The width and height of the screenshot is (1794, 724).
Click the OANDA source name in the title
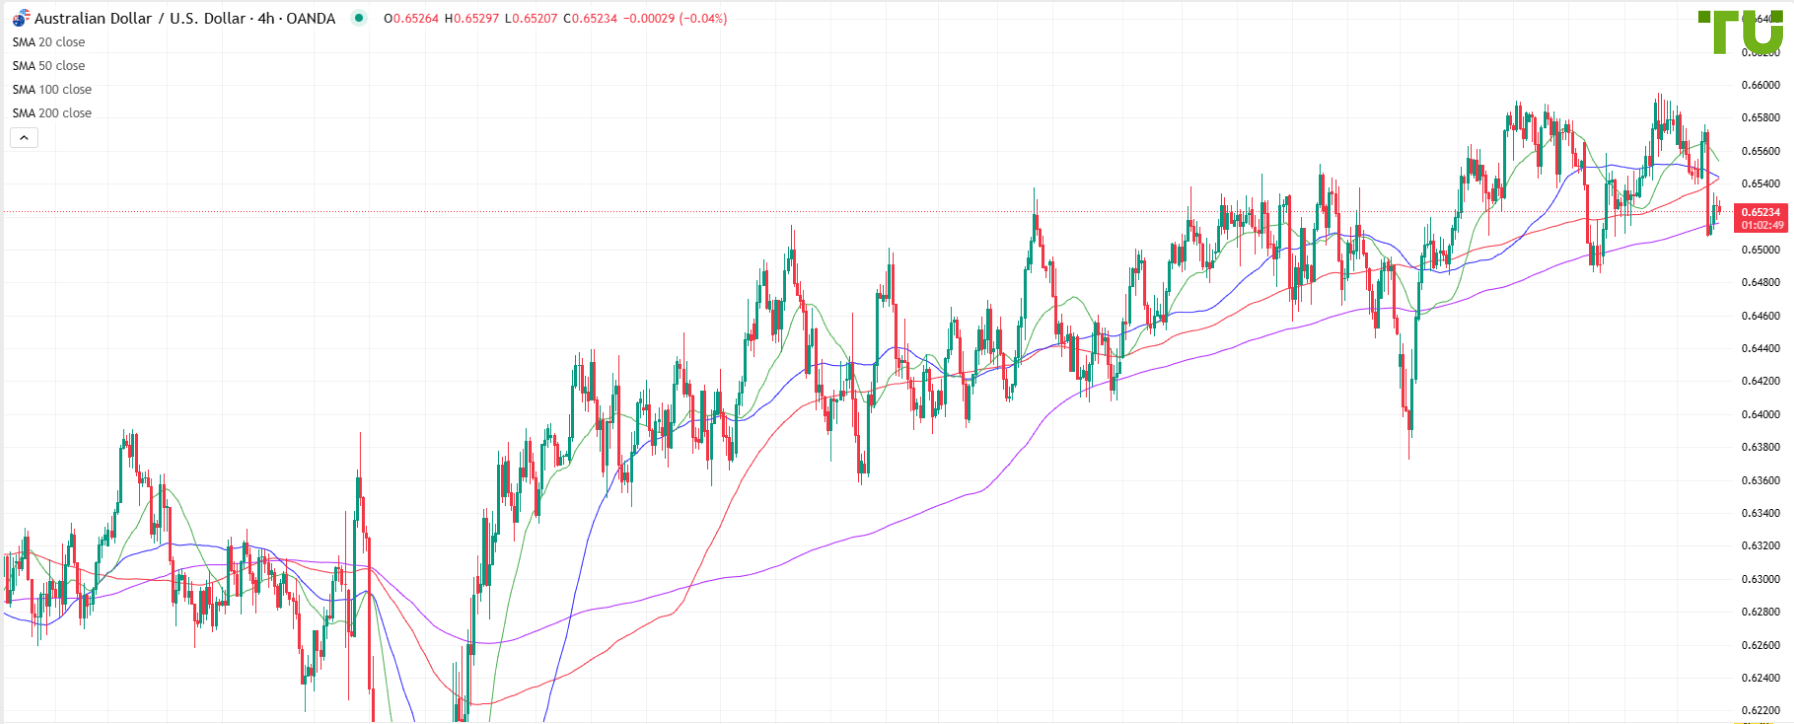(311, 18)
